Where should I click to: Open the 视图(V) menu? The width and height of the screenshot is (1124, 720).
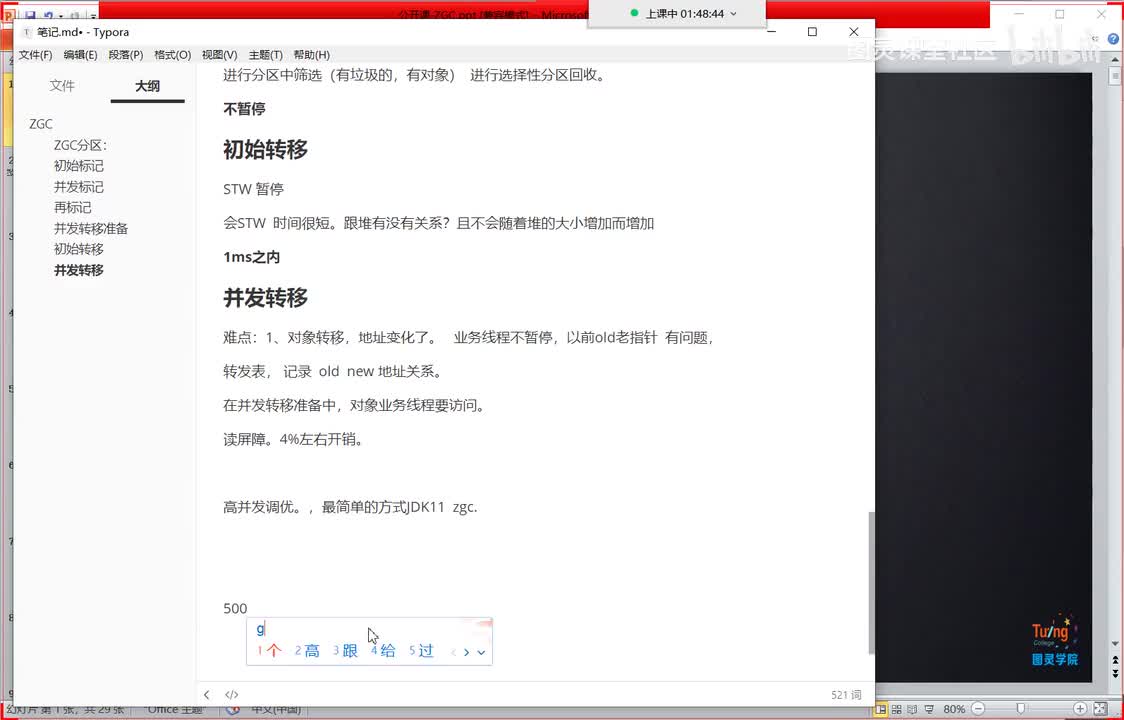pos(219,55)
